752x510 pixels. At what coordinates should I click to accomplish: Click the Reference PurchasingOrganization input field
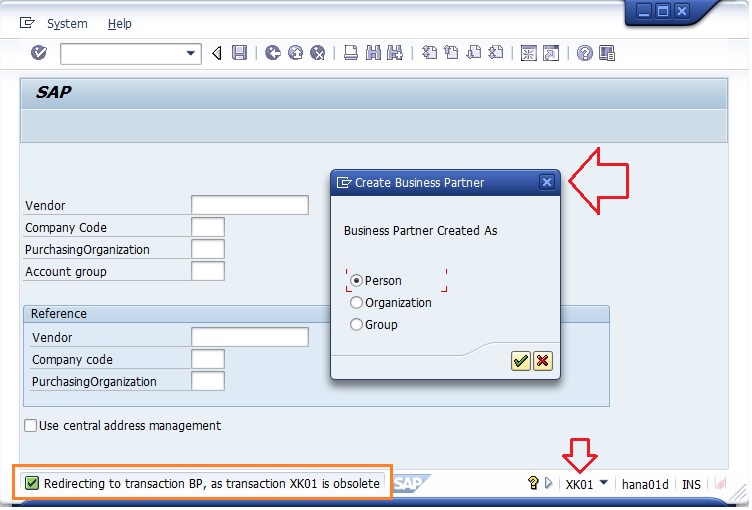[208, 381]
